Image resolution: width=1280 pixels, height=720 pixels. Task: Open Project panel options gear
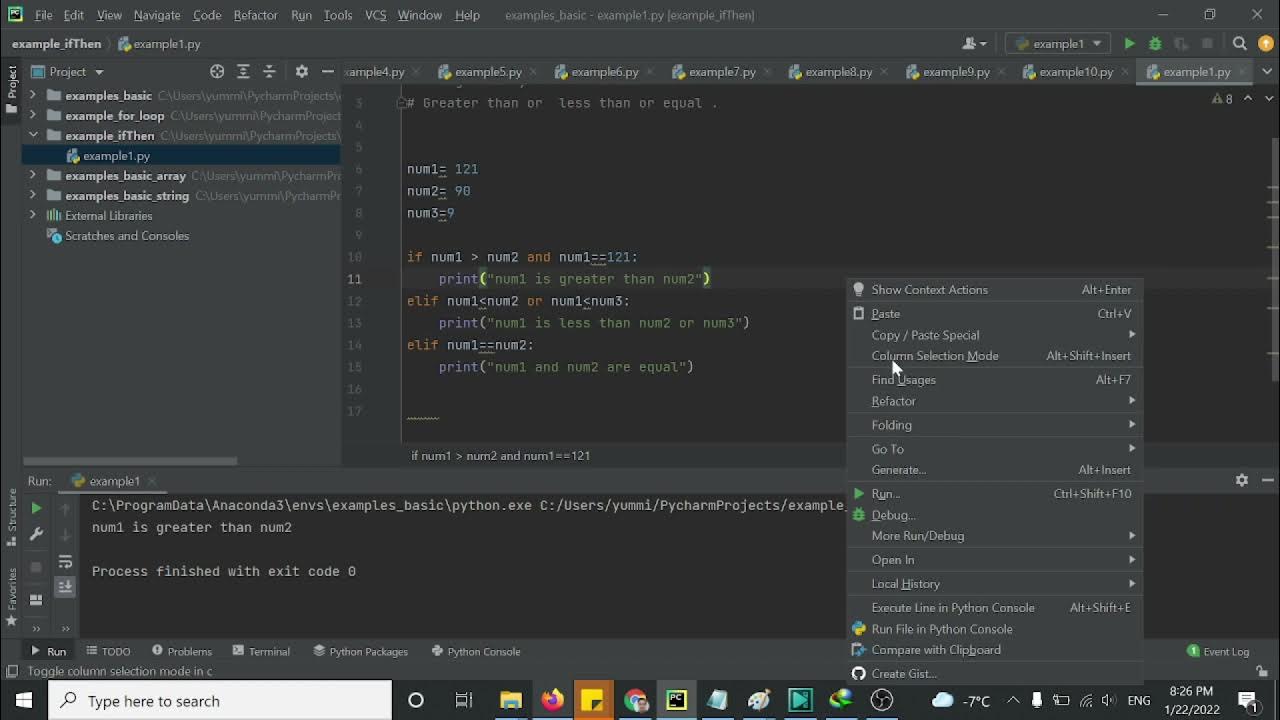click(x=301, y=72)
